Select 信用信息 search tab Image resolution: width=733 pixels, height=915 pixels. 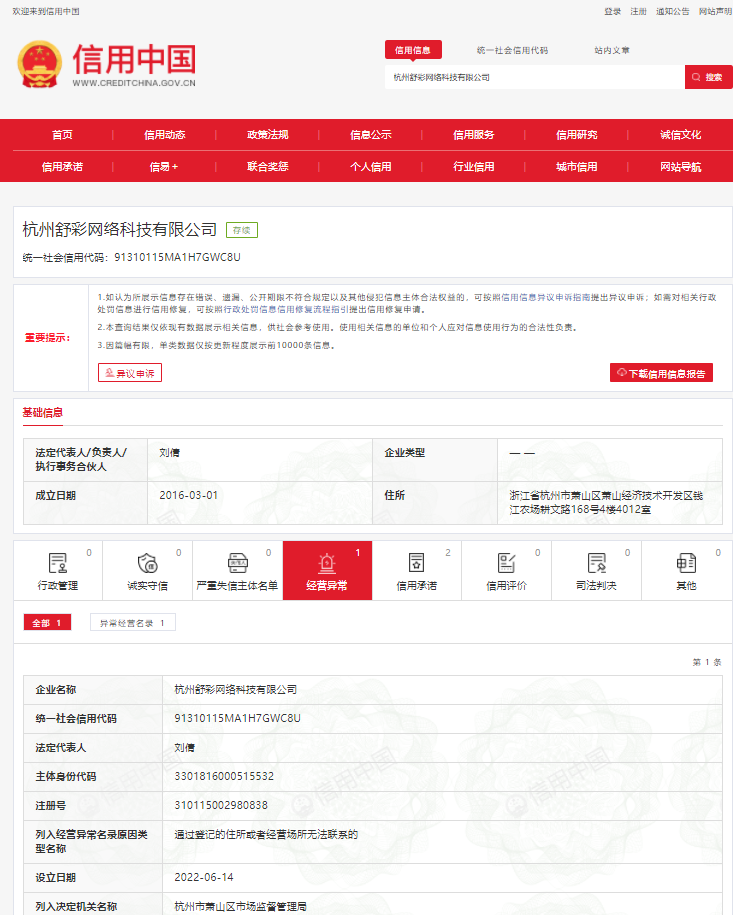413,50
